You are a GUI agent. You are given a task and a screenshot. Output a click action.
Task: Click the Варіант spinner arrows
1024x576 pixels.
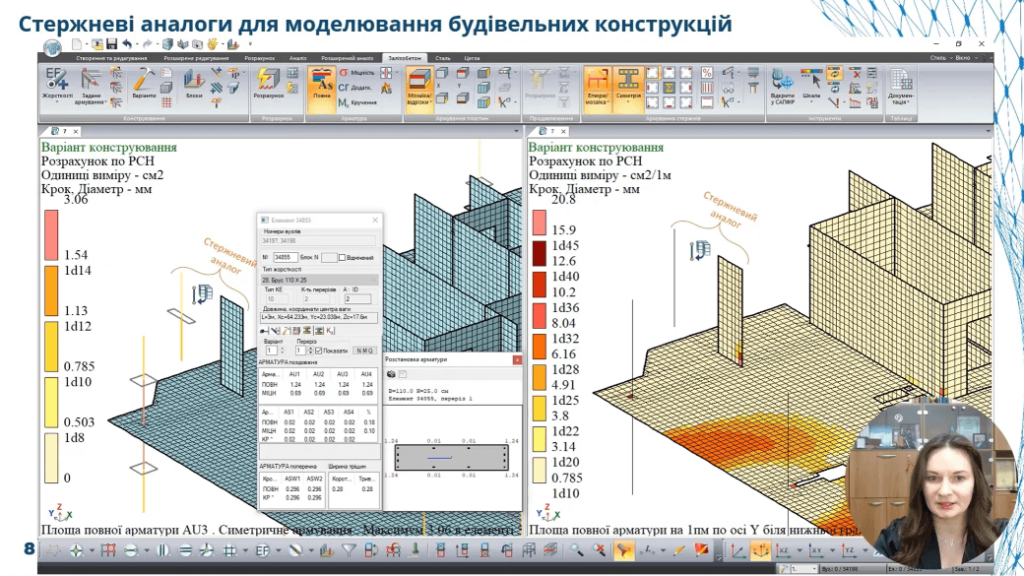[281, 351]
